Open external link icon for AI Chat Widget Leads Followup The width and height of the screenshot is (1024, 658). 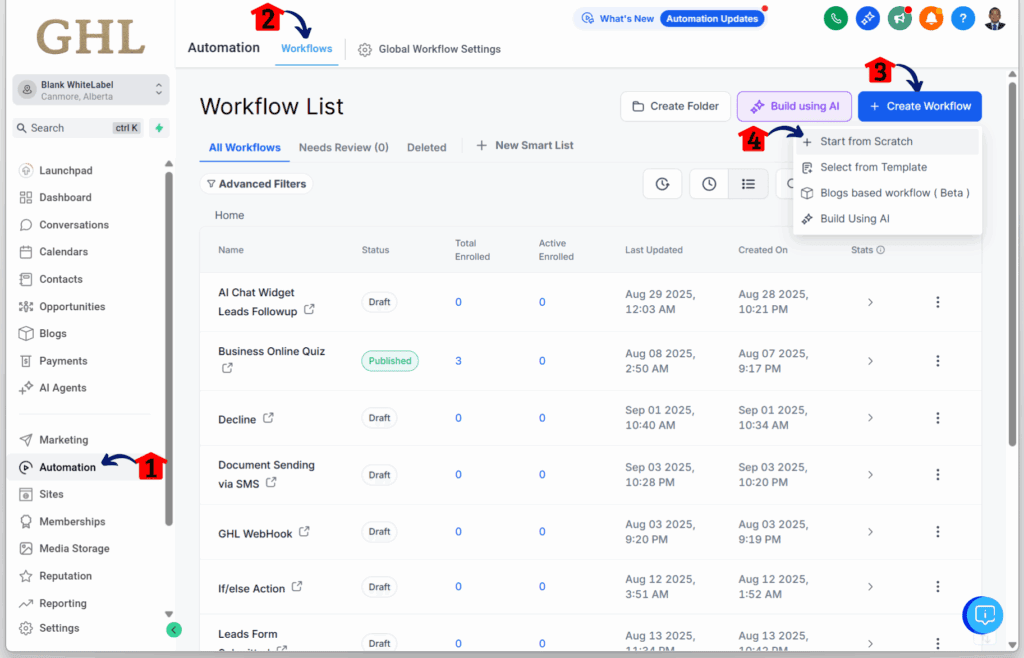pos(310,309)
